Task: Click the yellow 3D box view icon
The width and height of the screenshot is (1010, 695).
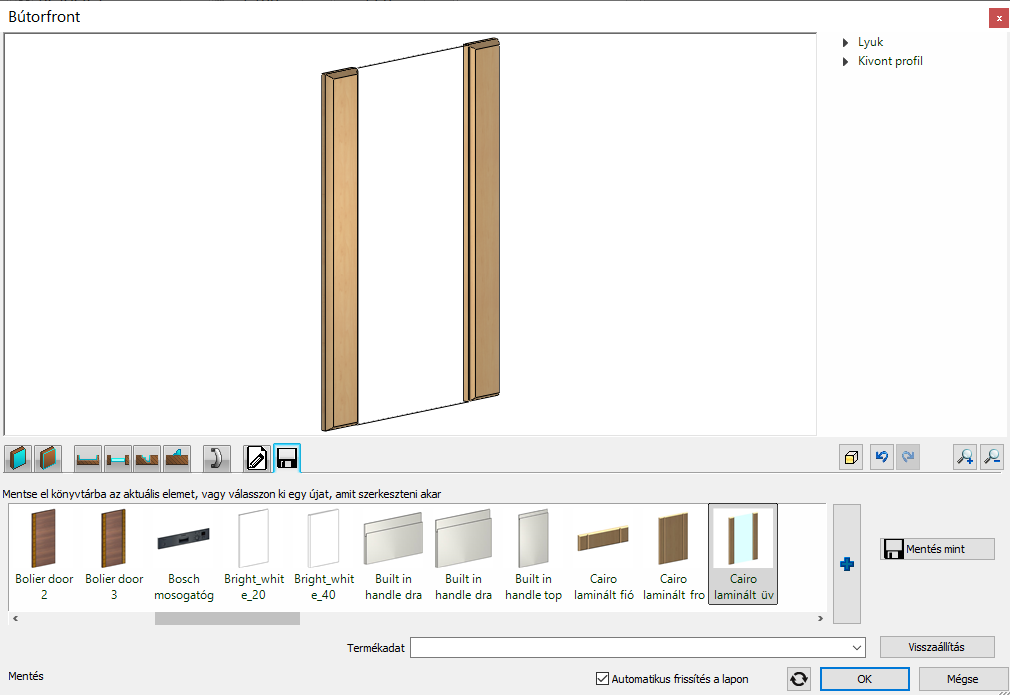Action: click(x=851, y=458)
